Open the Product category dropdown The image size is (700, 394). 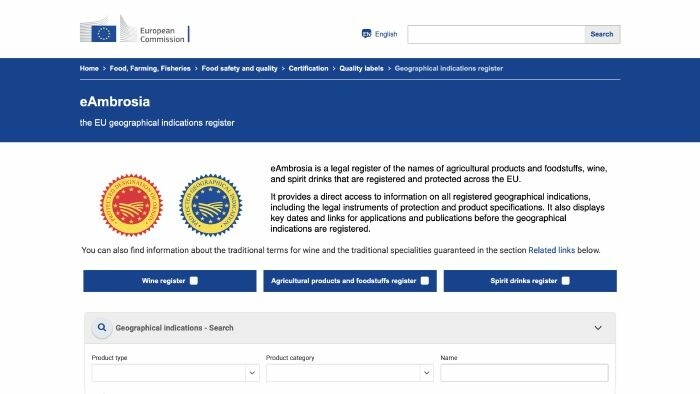point(350,373)
